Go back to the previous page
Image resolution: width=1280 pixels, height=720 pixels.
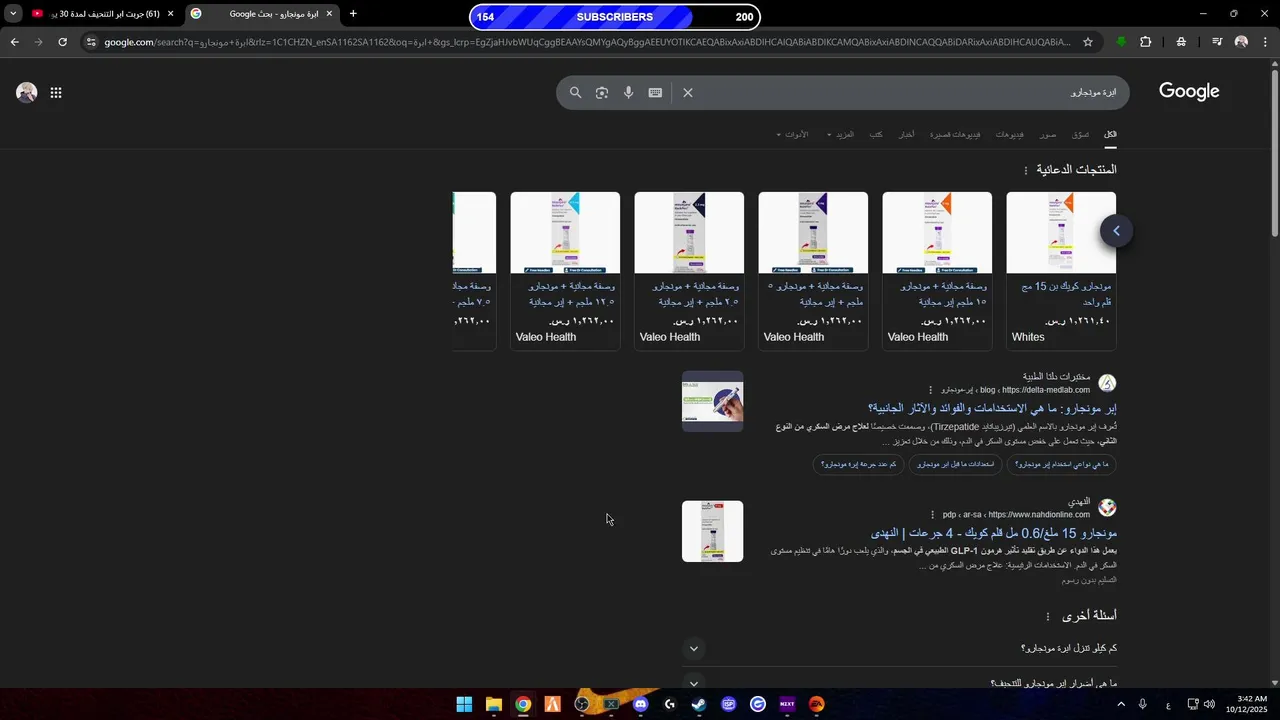pos(14,42)
